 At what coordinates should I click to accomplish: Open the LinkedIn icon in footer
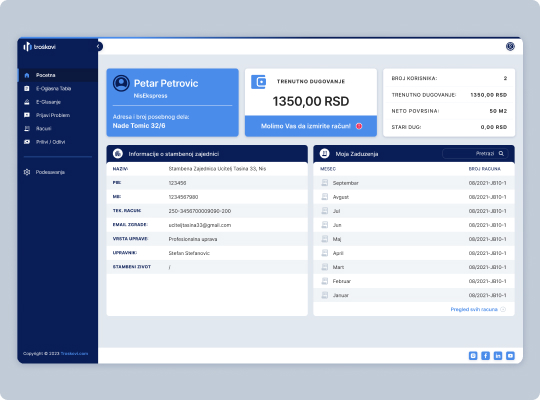pyautogui.click(x=498, y=356)
